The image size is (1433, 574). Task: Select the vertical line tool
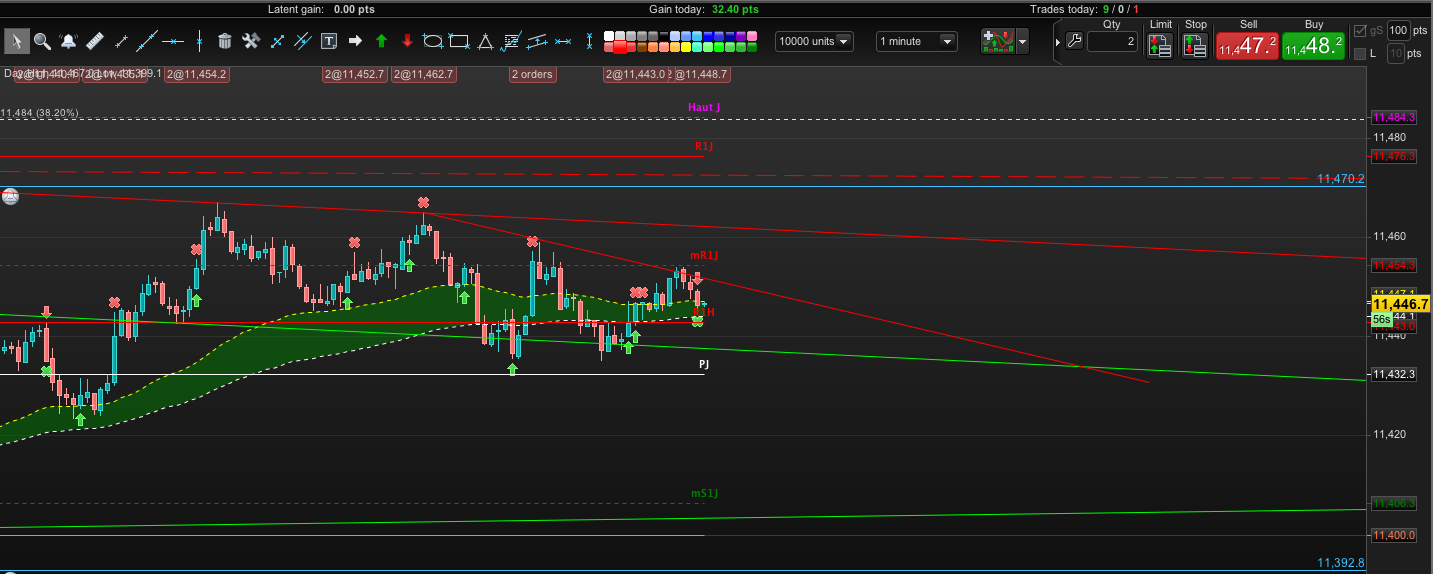[199, 41]
